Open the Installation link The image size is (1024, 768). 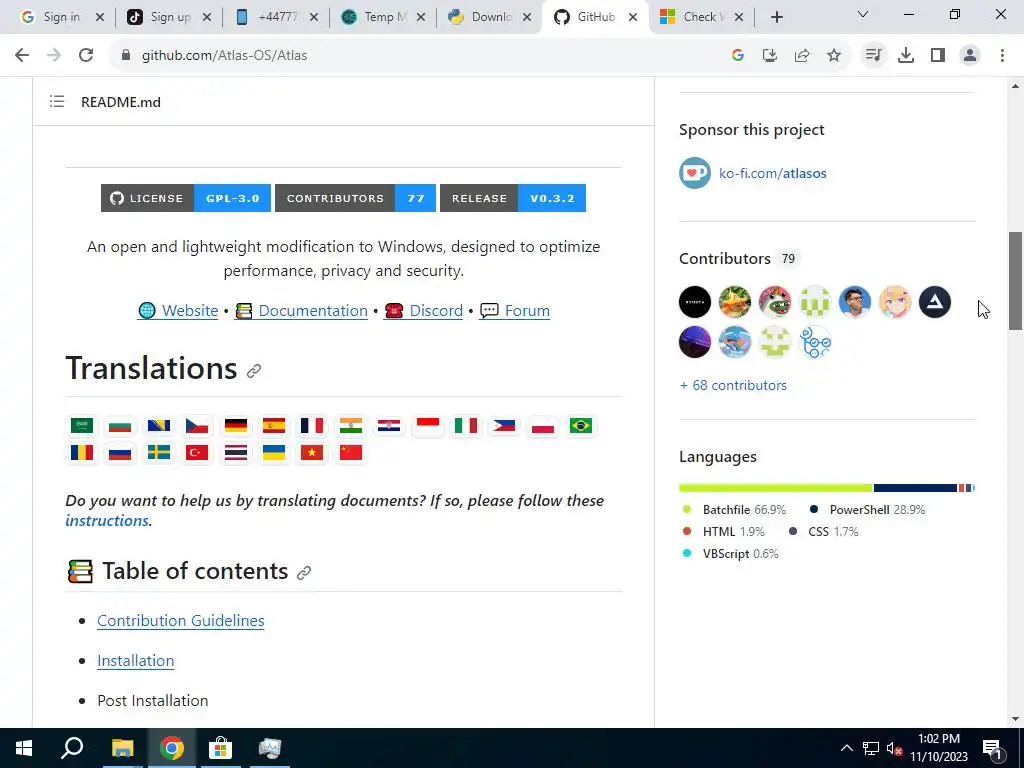136,660
